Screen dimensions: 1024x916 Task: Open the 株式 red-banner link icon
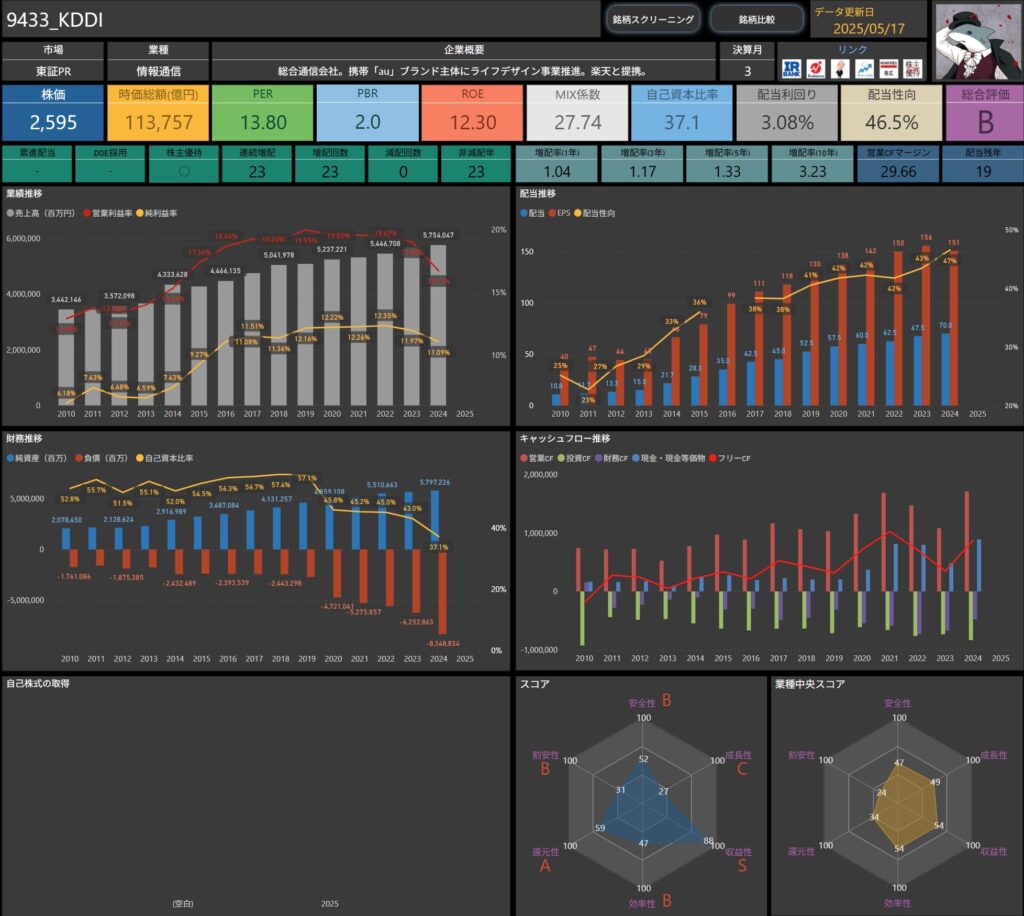pos(889,69)
